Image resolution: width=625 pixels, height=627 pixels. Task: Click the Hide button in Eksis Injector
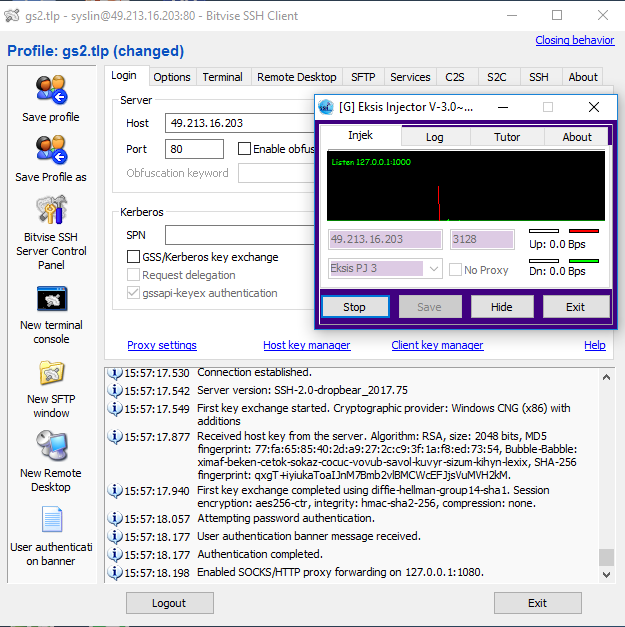[x=502, y=307]
